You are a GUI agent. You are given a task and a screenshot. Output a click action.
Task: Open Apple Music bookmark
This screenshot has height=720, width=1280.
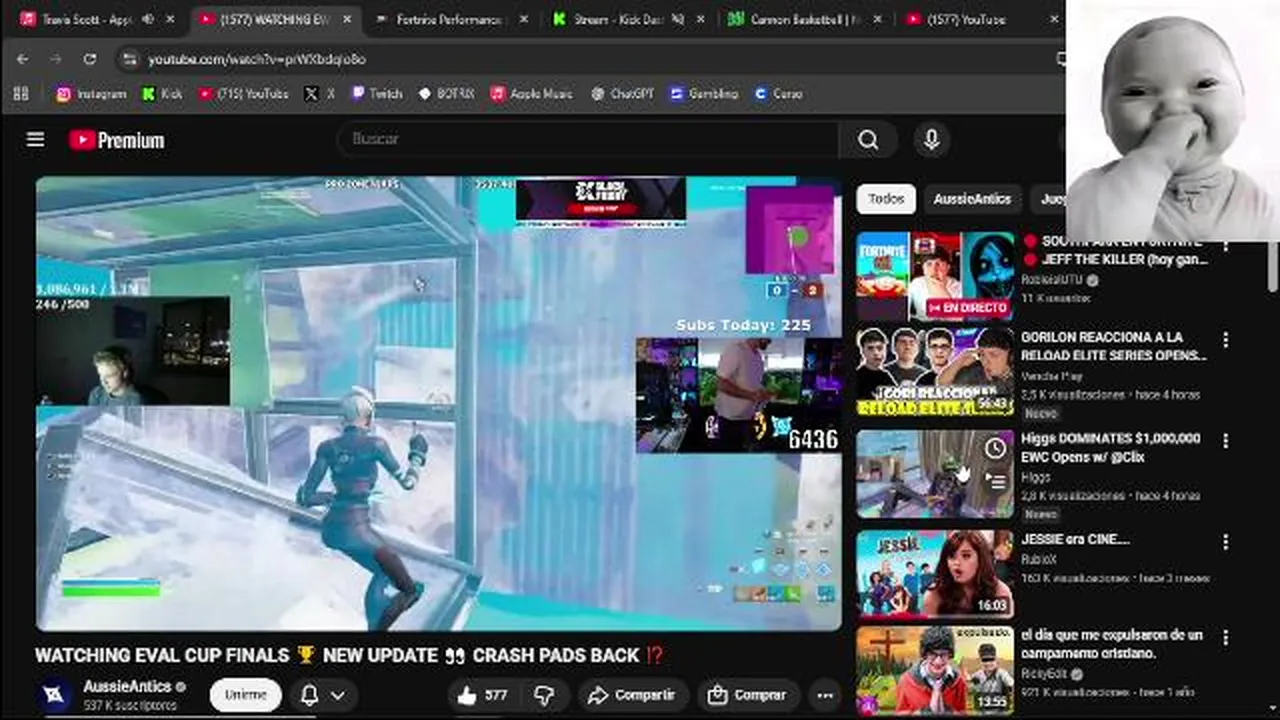531,93
